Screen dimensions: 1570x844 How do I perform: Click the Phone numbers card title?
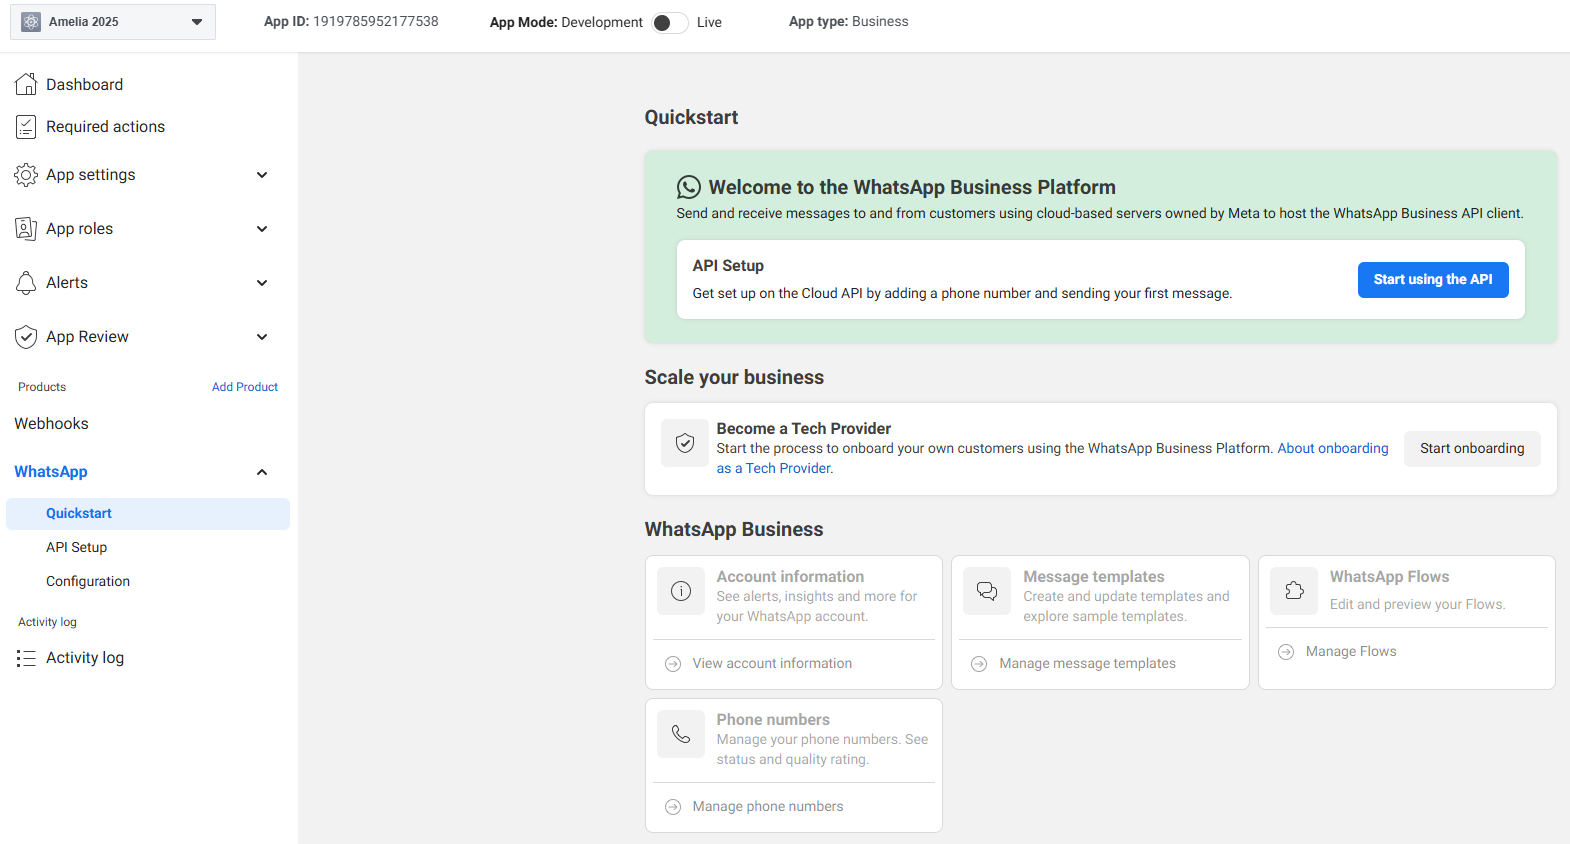pos(773,720)
